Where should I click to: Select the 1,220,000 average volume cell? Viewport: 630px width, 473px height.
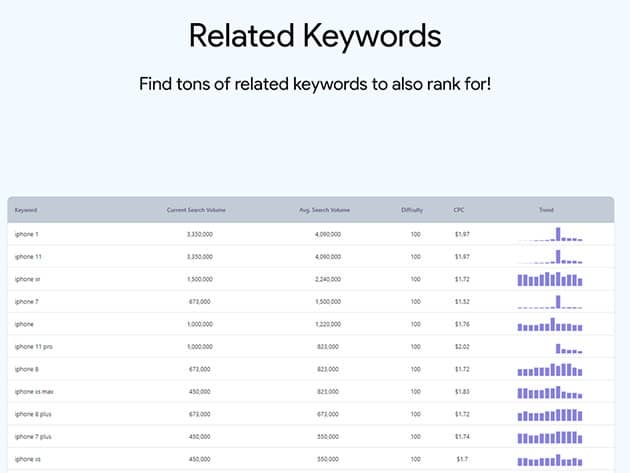(328, 324)
